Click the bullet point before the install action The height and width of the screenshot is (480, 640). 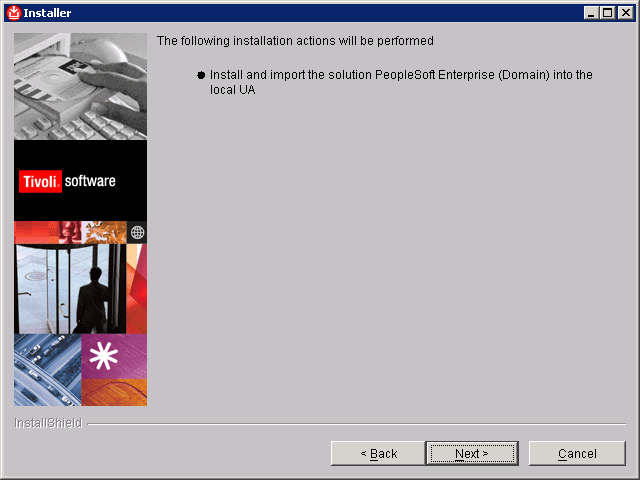(201, 75)
